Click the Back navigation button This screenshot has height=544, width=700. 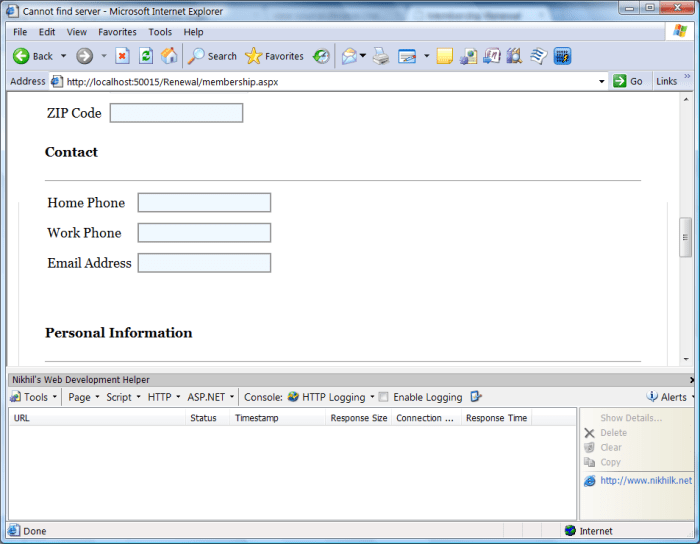point(33,56)
